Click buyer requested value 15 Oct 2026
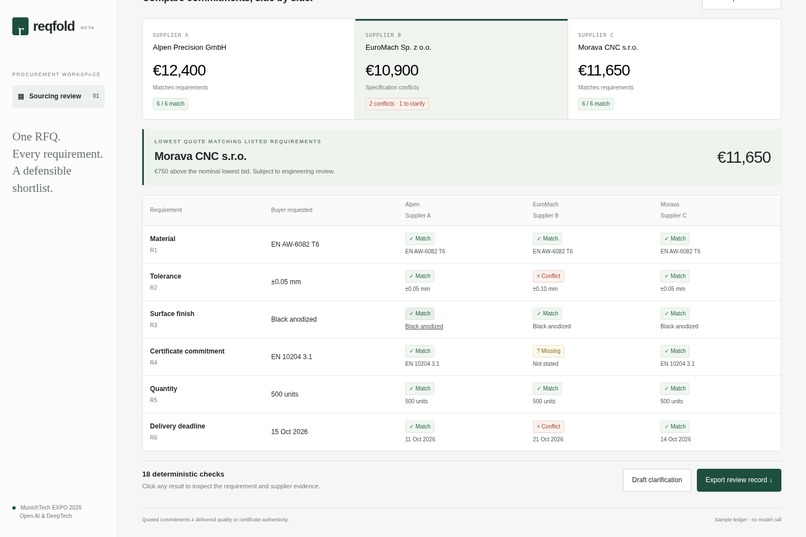The width and height of the screenshot is (806, 537). click(x=289, y=432)
